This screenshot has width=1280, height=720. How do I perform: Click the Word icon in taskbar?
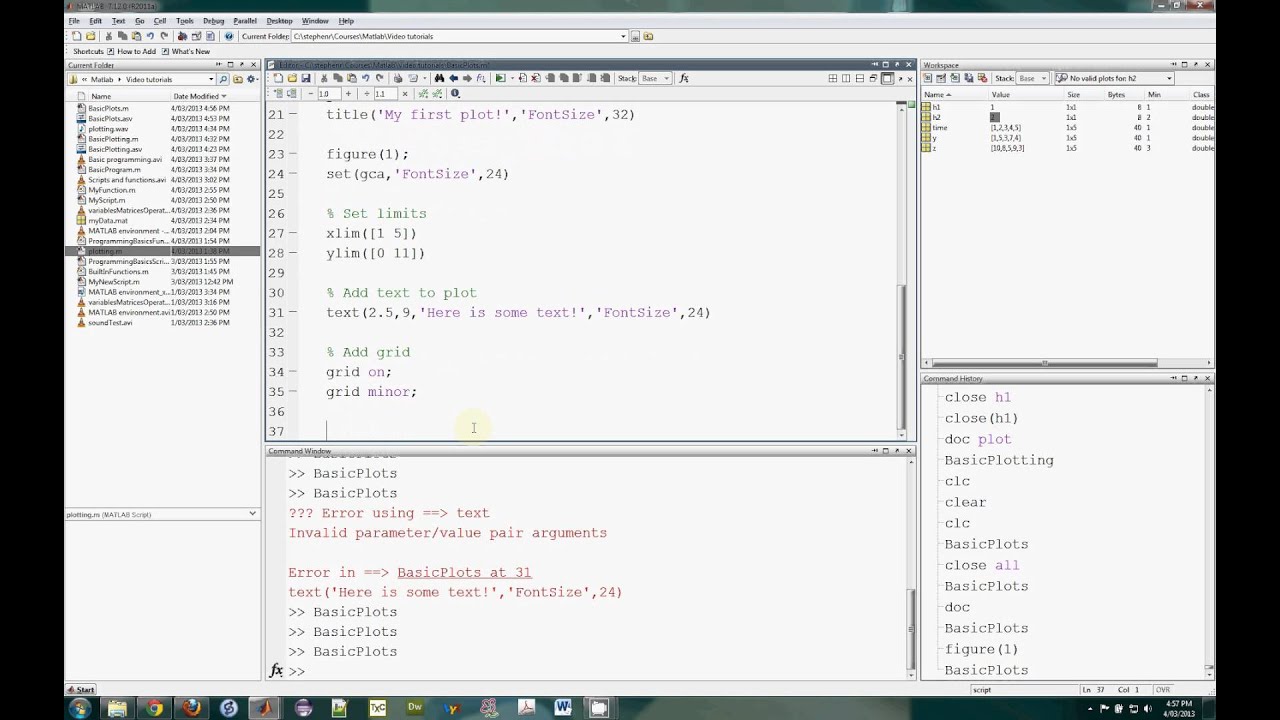click(x=562, y=708)
